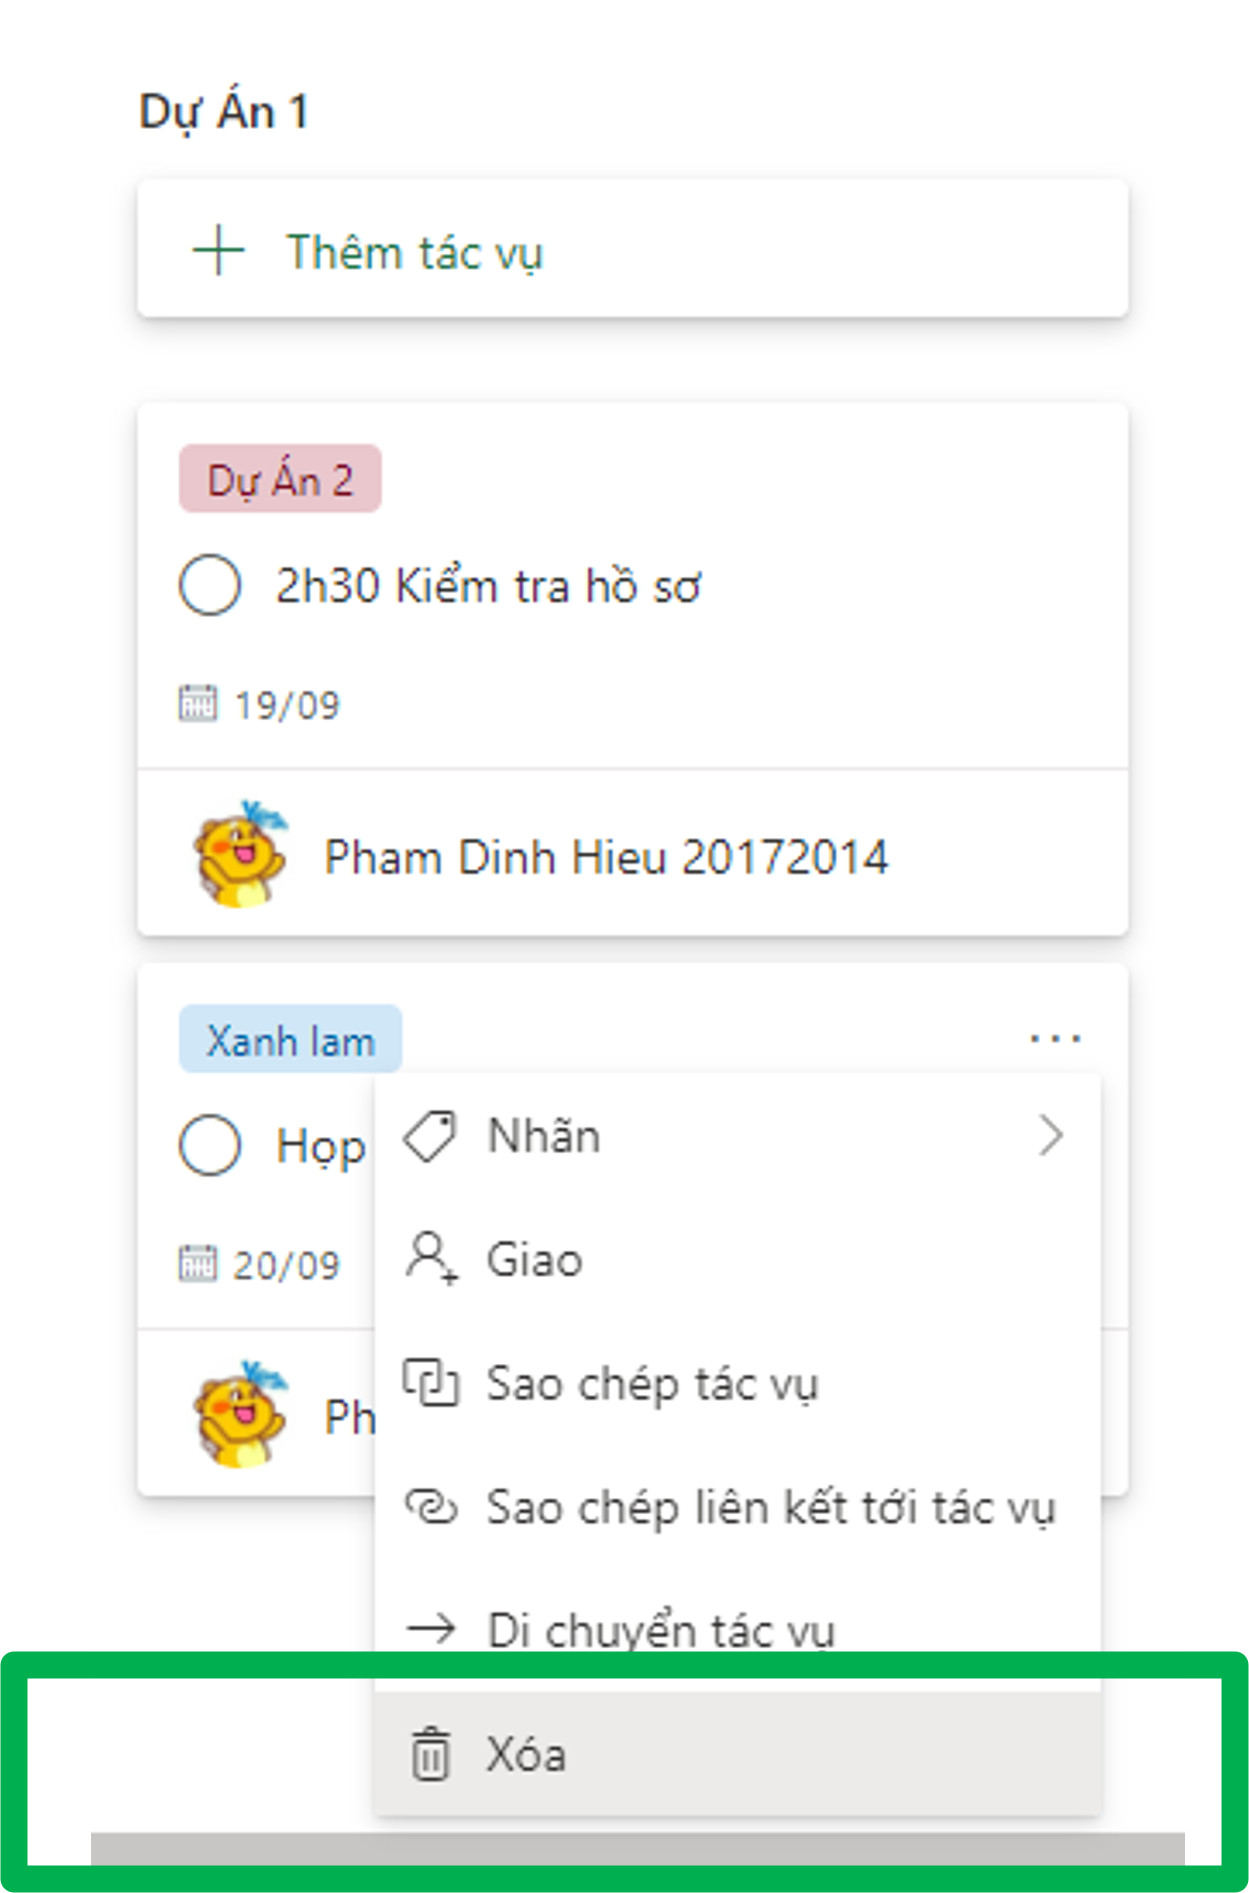Screen dimensions: 1249x1893
Task: Click the trash icon beside Xóa
Action: pyautogui.click(x=430, y=1754)
